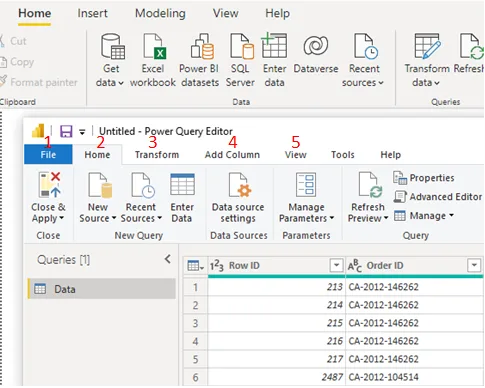Select row number 1 in grid
Screen dimensions: 485x388
point(196,287)
